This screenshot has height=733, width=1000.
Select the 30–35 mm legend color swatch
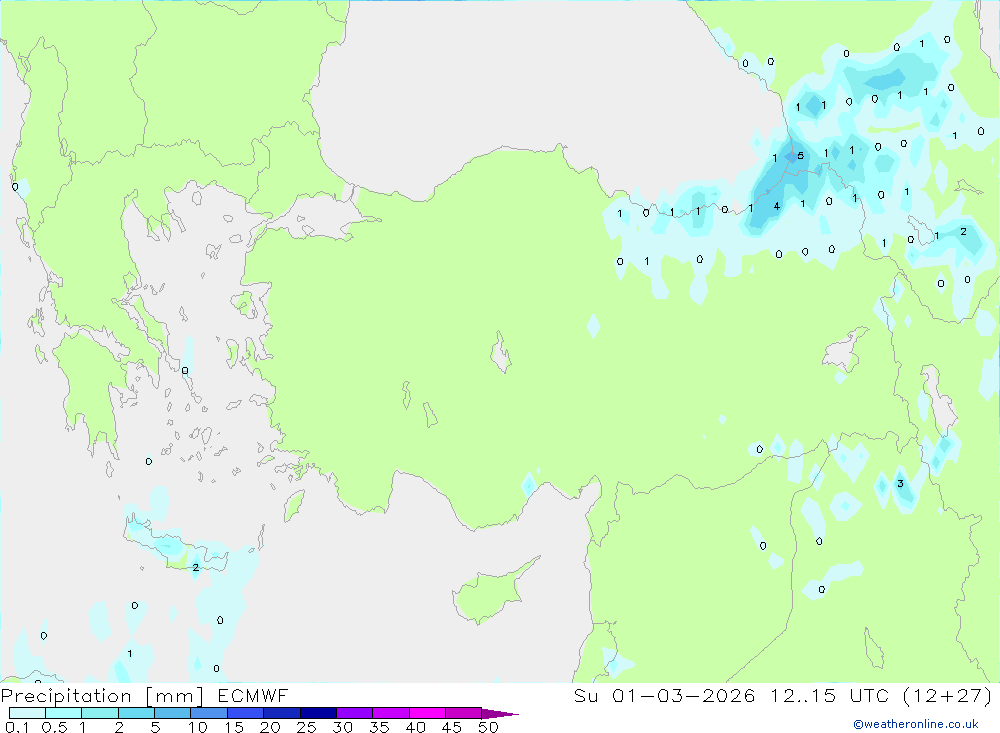(355, 713)
